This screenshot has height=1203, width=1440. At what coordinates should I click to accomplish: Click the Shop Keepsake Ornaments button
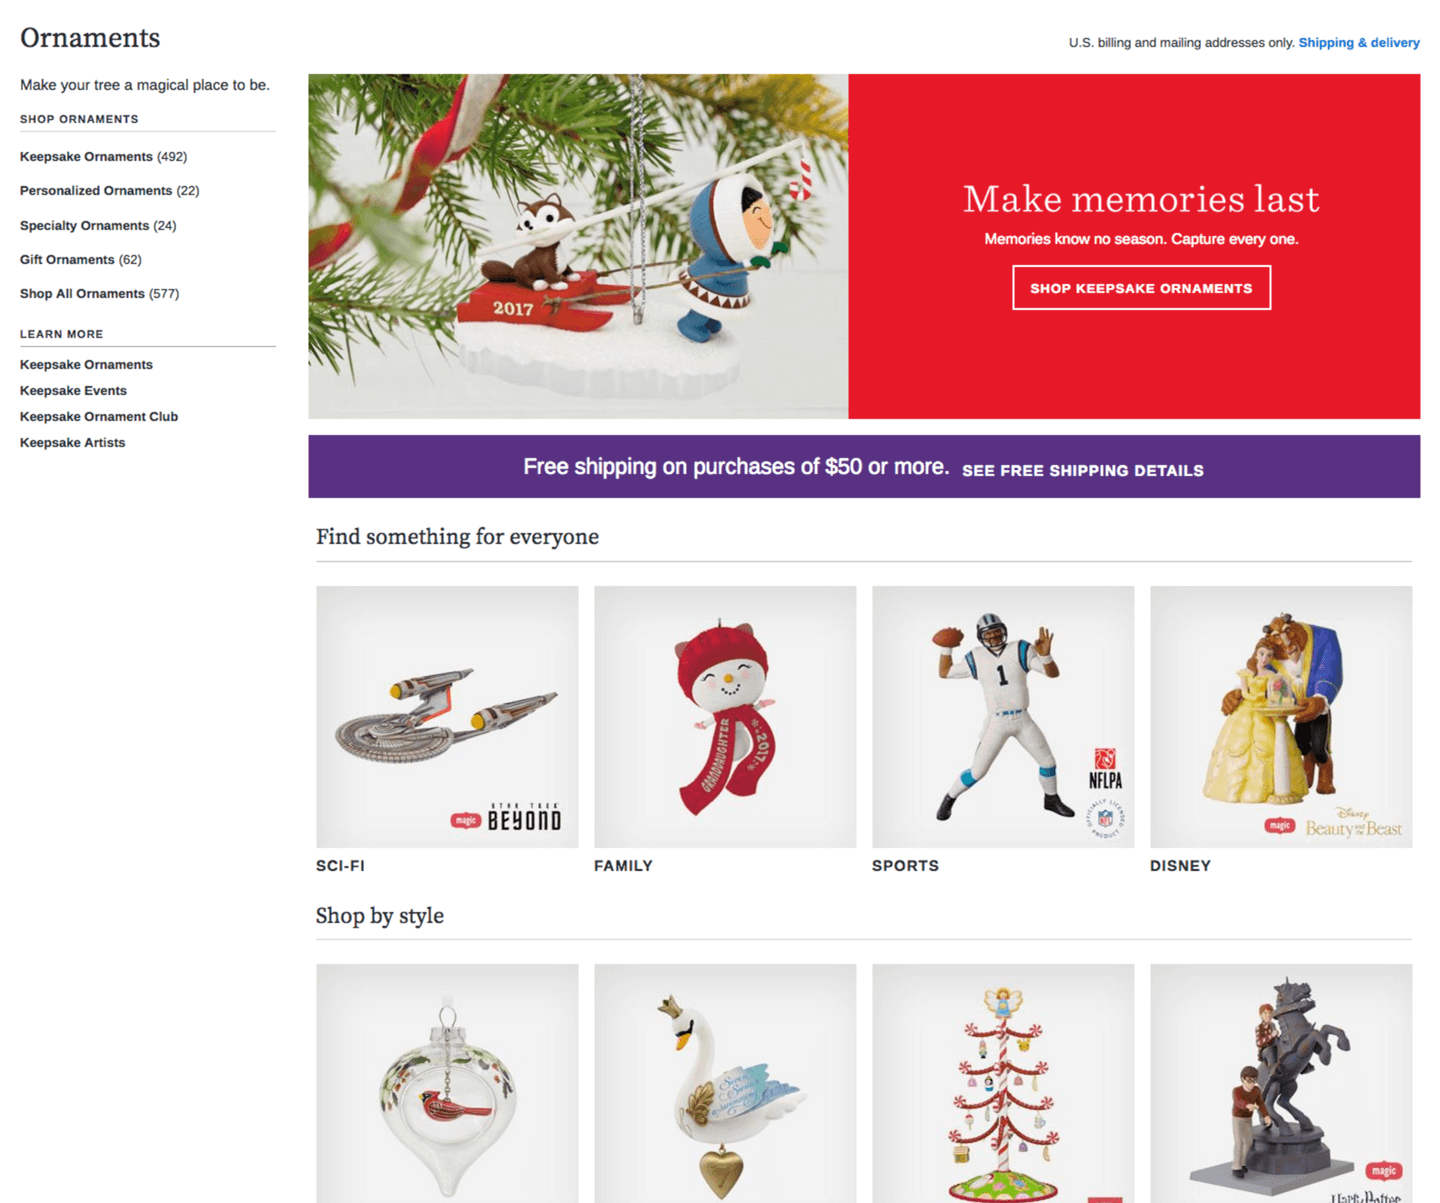1141,288
